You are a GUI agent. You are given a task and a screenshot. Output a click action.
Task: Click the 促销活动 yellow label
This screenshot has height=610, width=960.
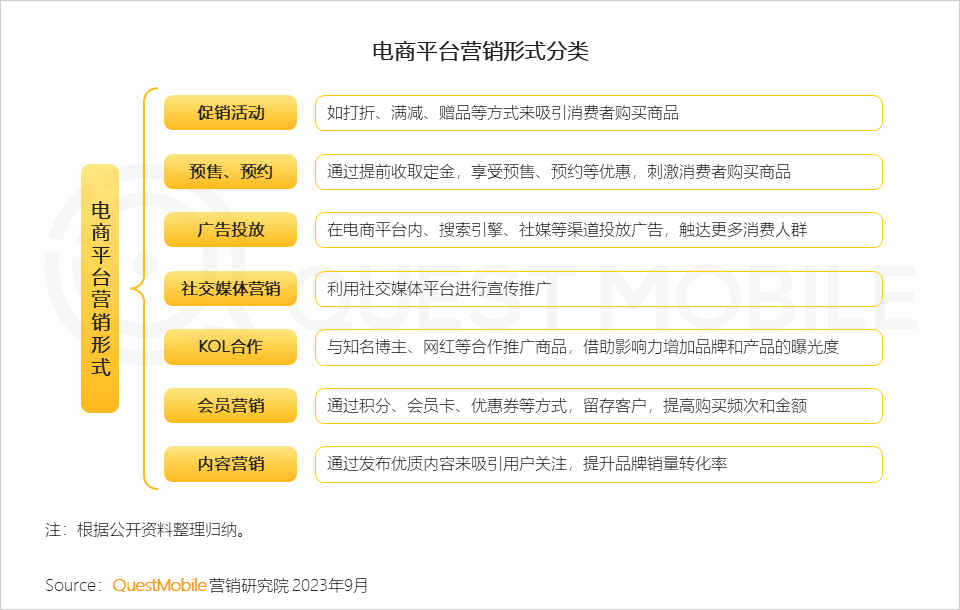(230, 113)
